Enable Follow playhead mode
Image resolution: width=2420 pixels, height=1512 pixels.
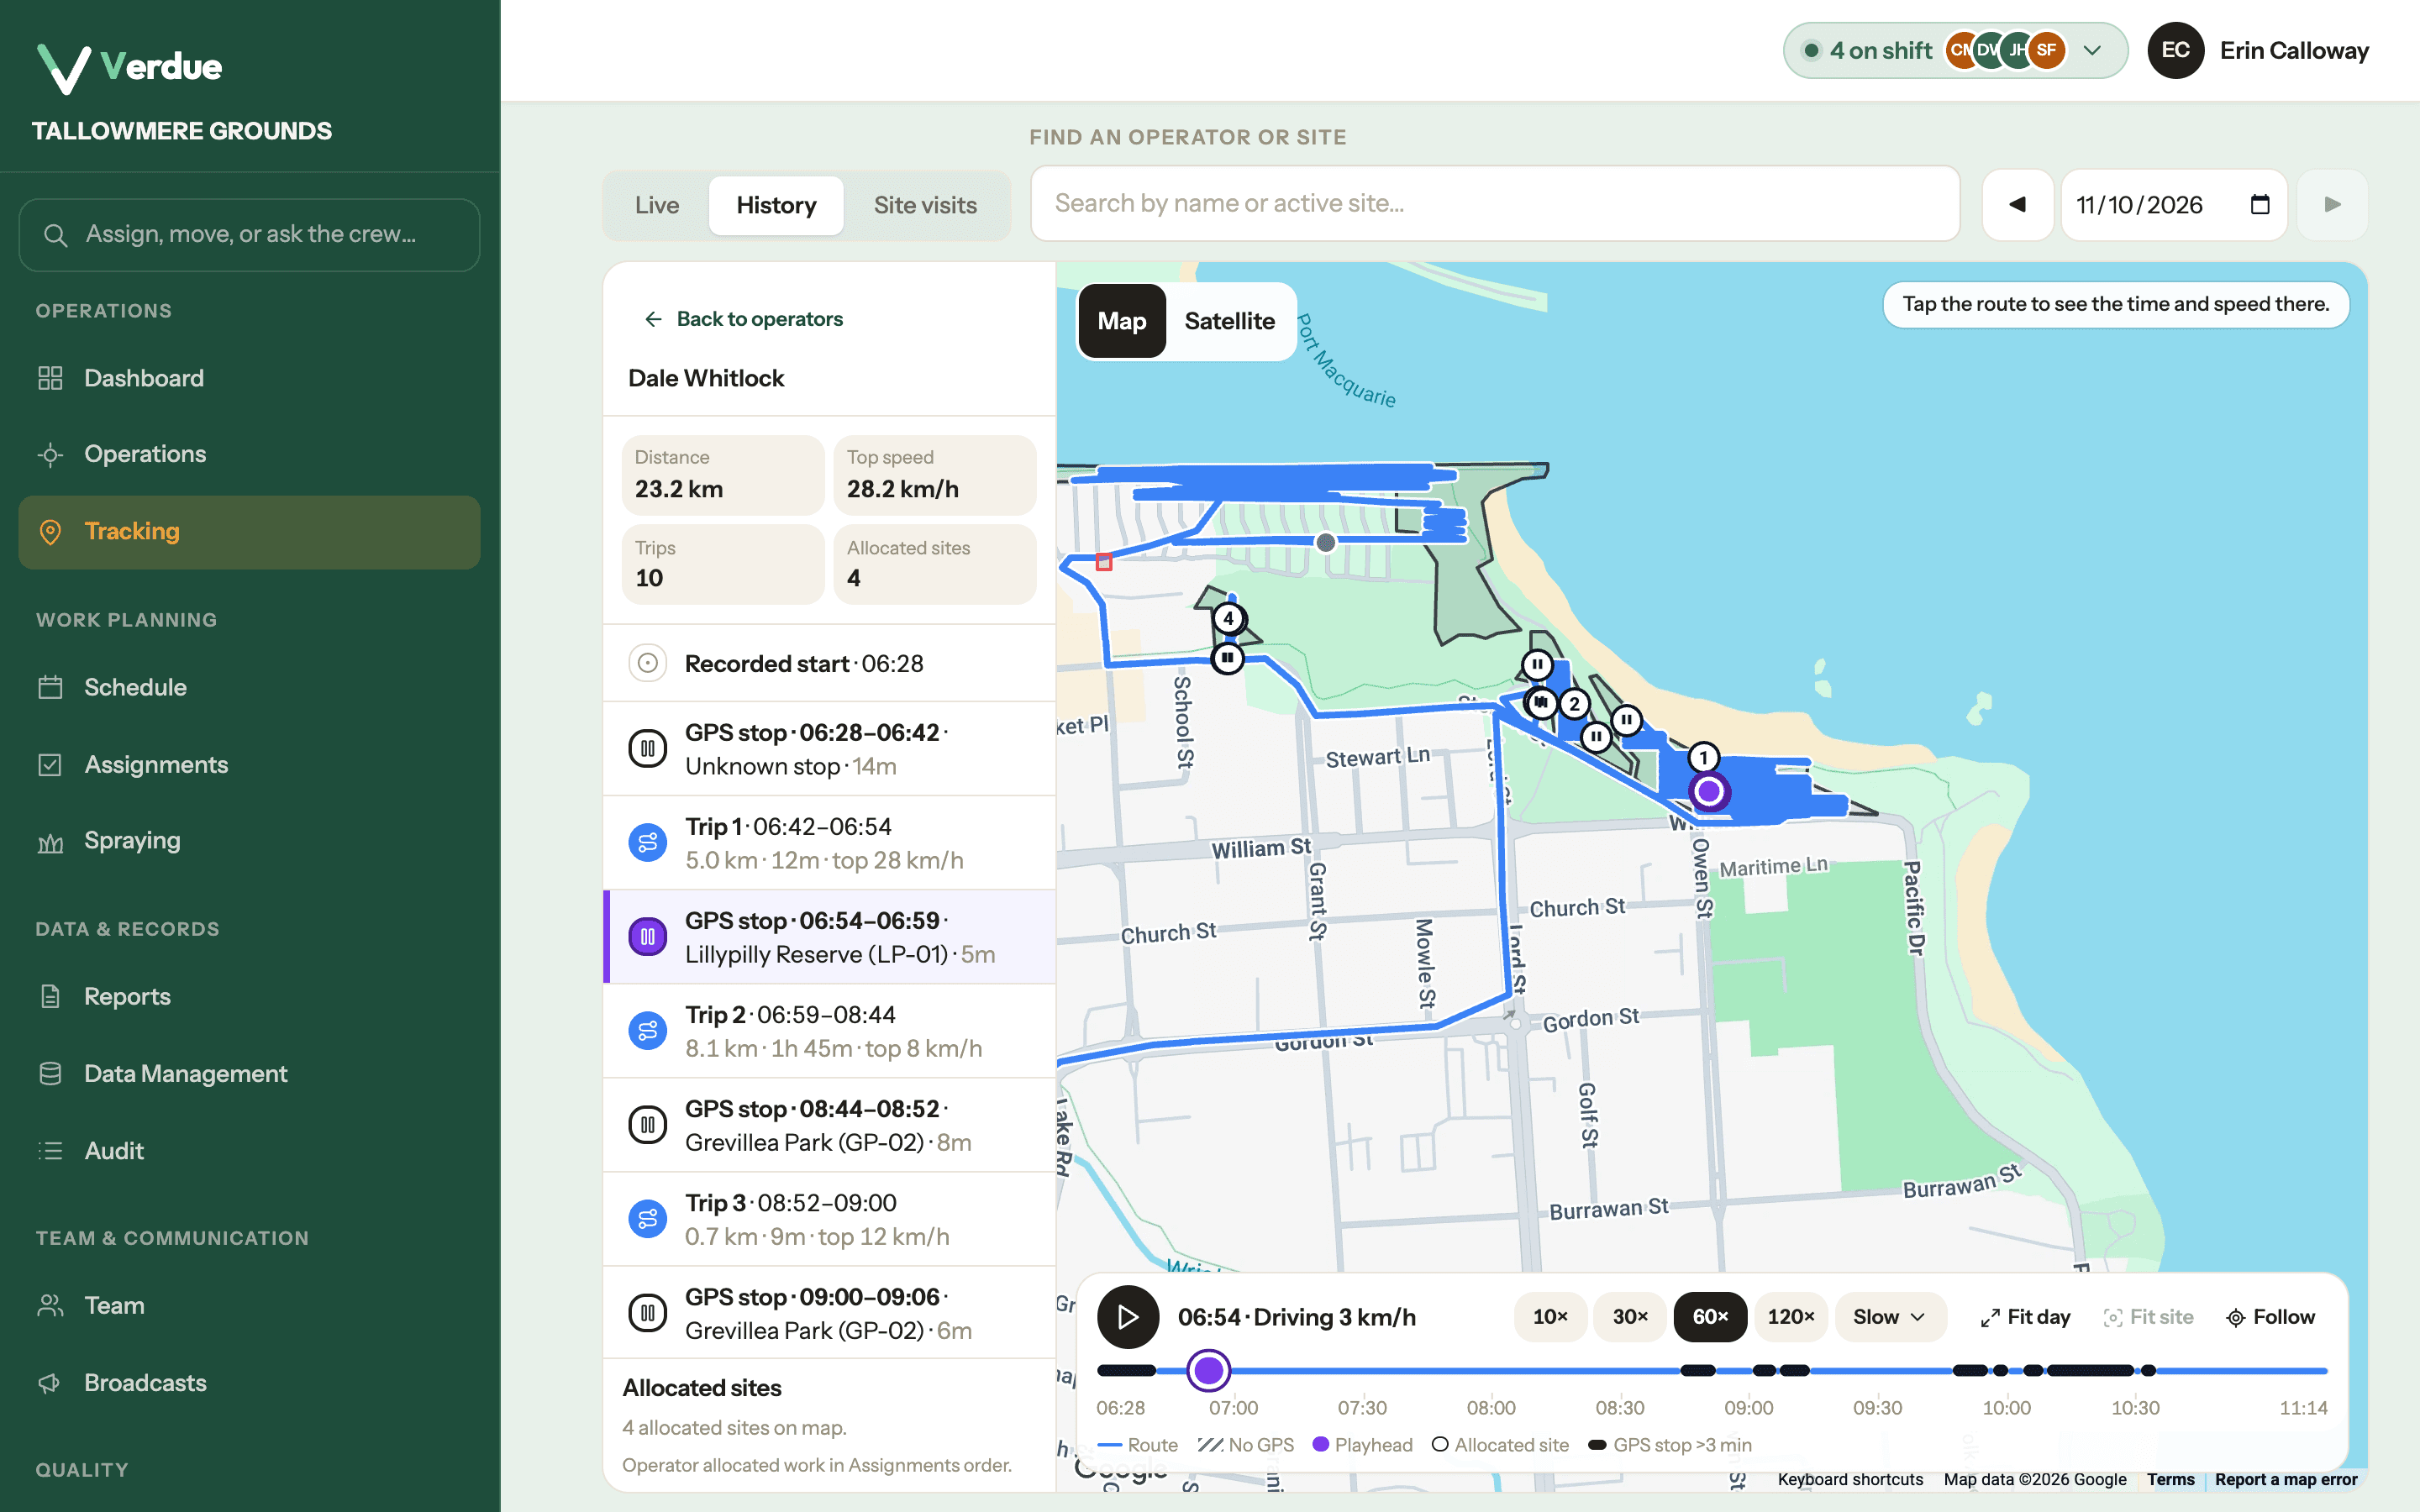pyautogui.click(x=2271, y=1317)
